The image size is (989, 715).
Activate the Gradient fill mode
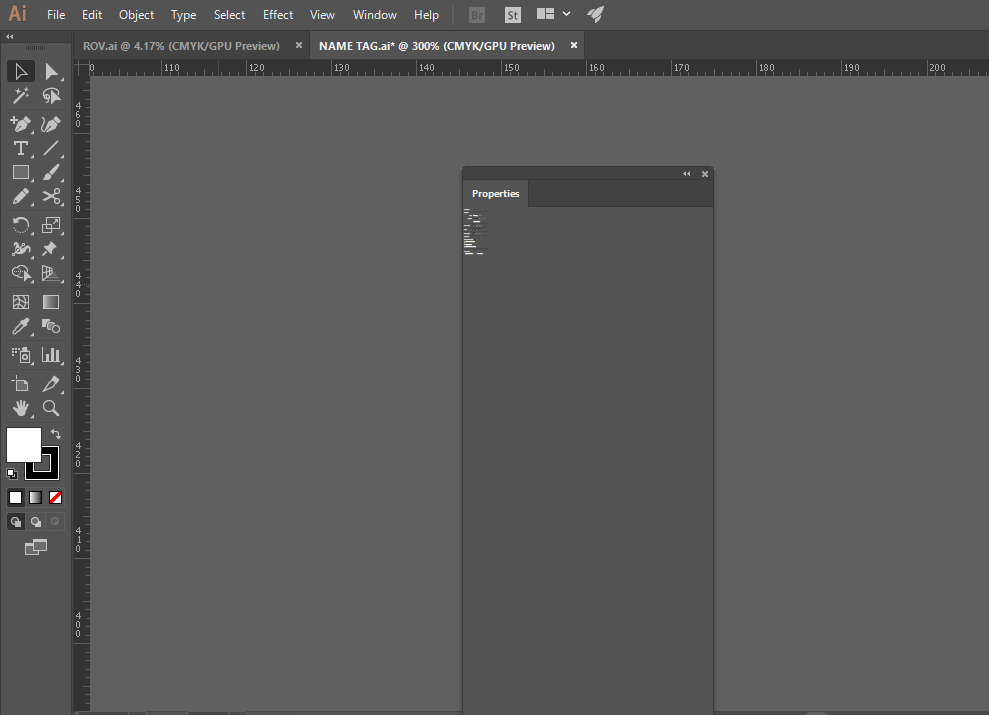pos(35,497)
